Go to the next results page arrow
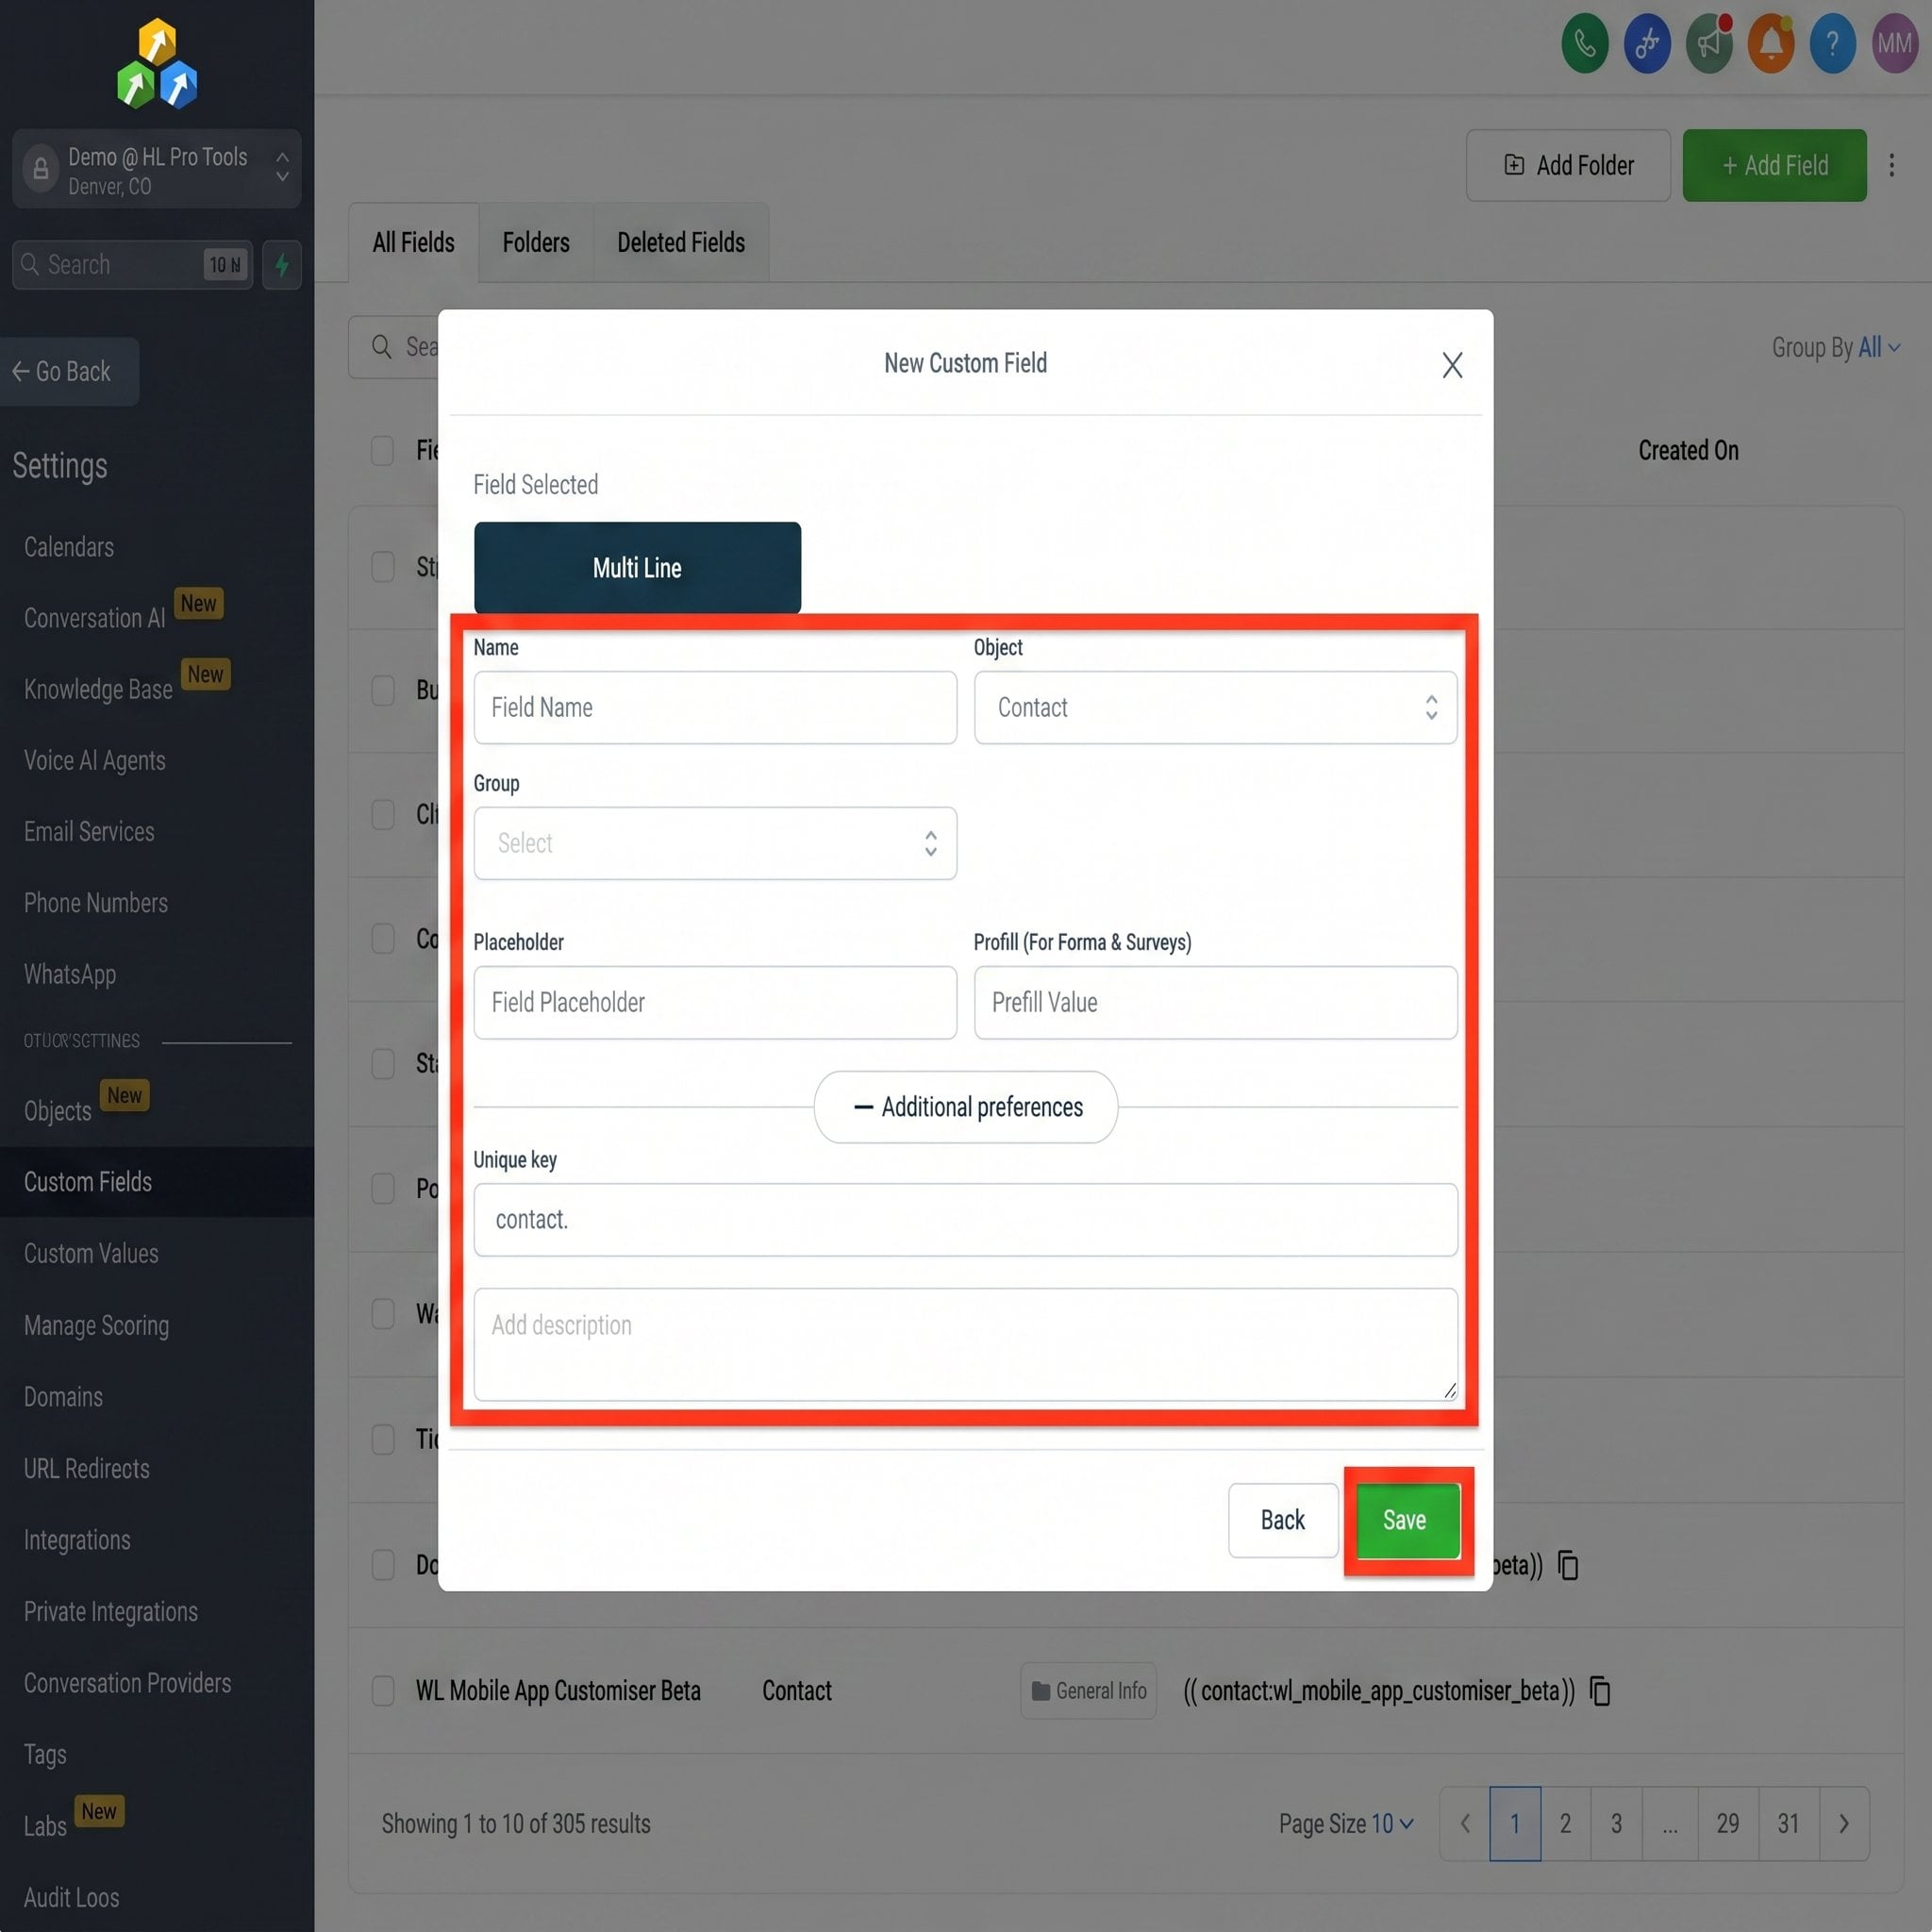The image size is (1932, 1932). point(1843,1823)
